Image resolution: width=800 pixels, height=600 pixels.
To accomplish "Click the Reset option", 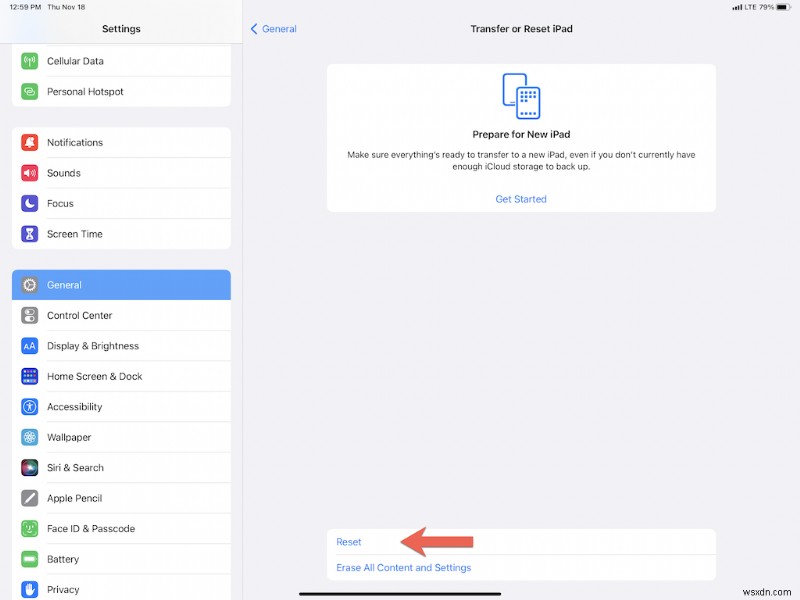I will (x=348, y=541).
